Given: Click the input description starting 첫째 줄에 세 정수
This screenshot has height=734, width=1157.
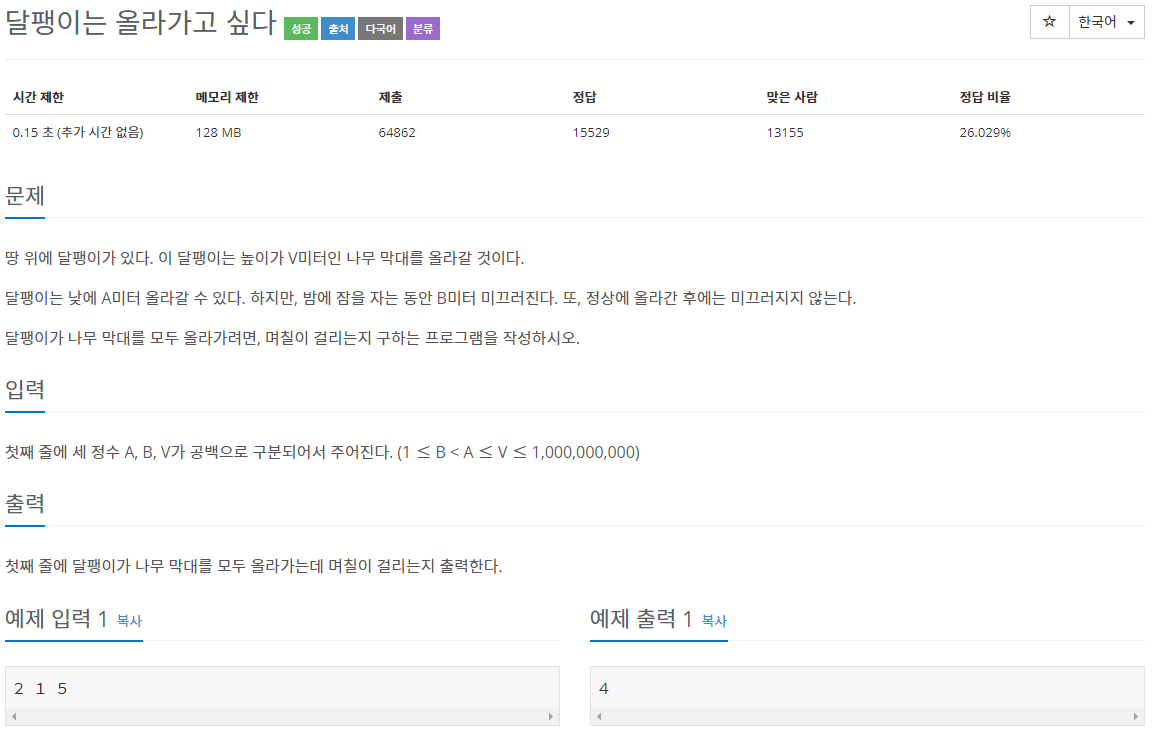Looking at the screenshot, I should pyautogui.click(x=322, y=452).
